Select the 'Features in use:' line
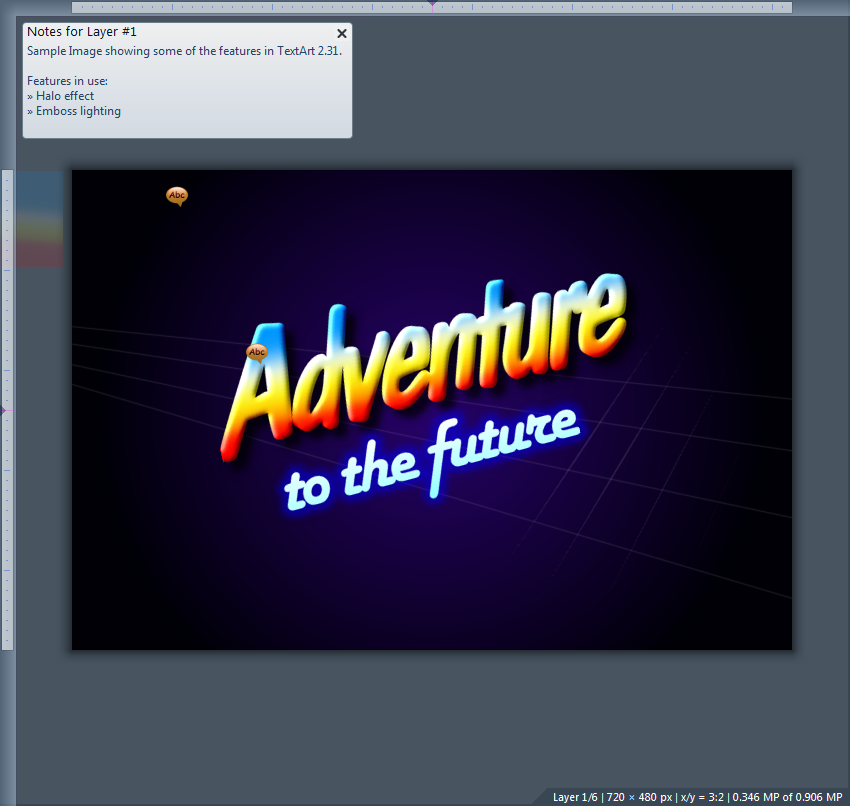Viewport: 850px width, 806px height. click(67, 81)
